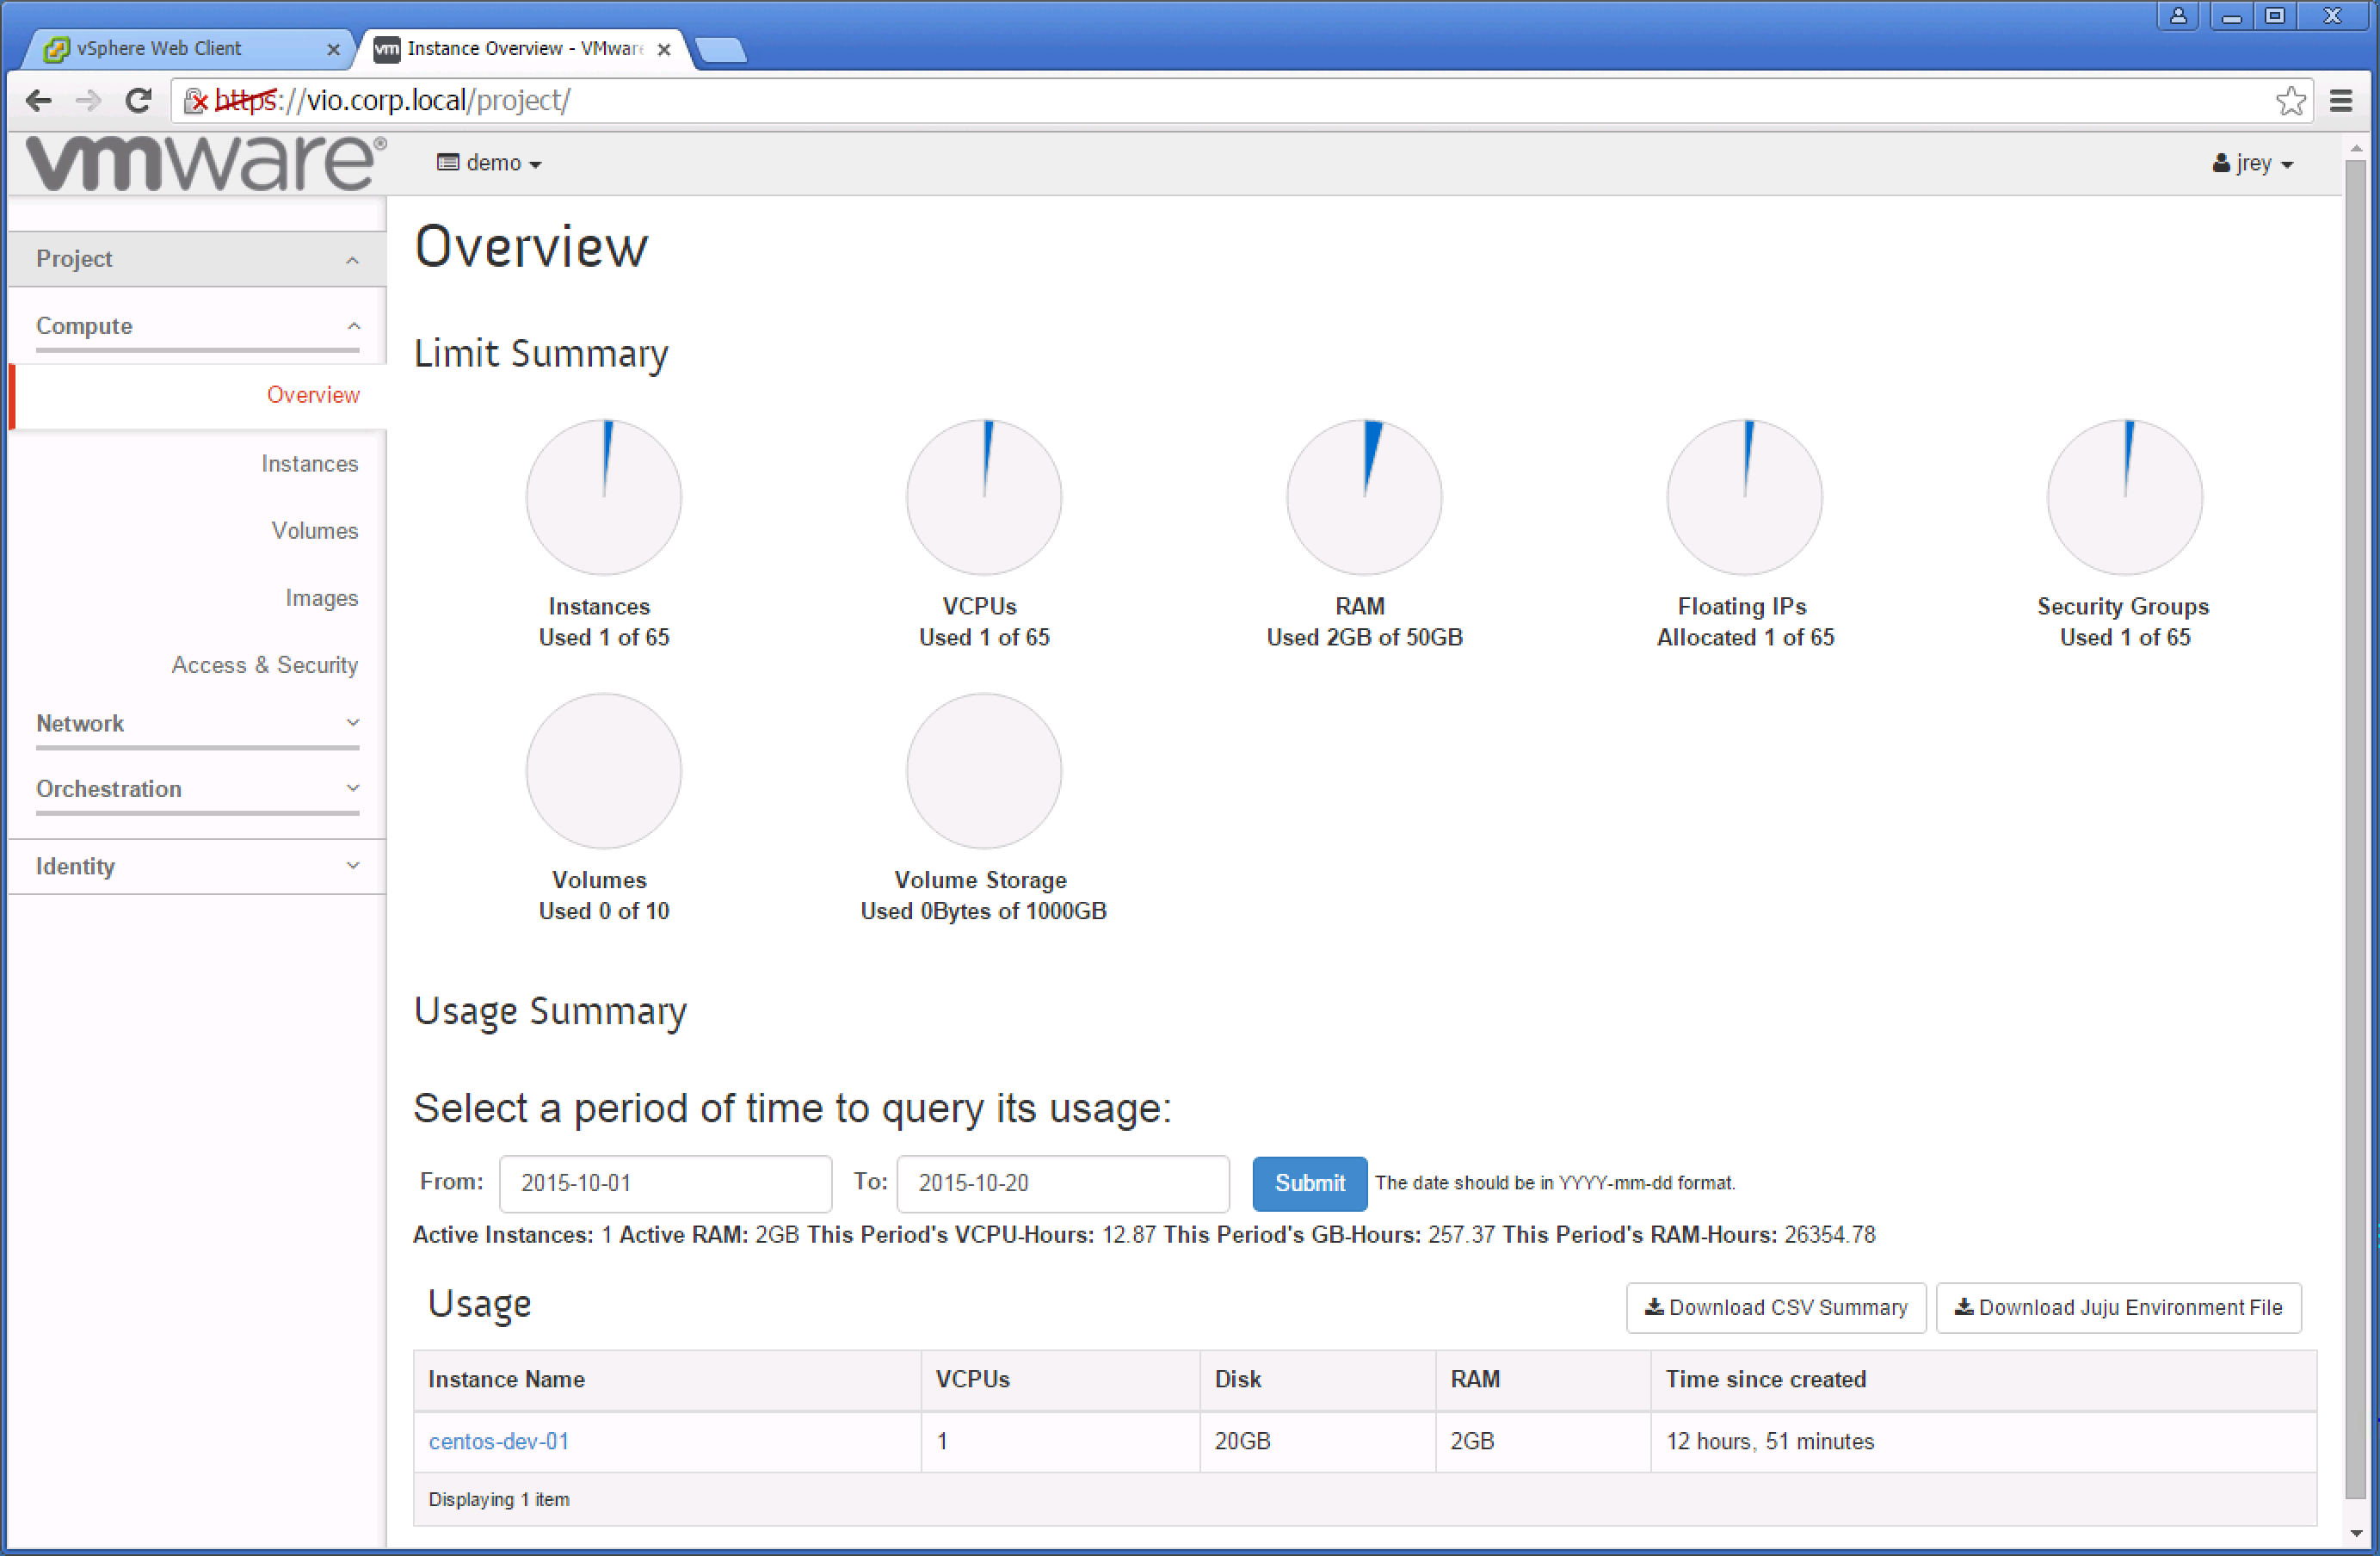Click the insecure HTTPS lock icon

pyautogui.click(x=197, y=100)
